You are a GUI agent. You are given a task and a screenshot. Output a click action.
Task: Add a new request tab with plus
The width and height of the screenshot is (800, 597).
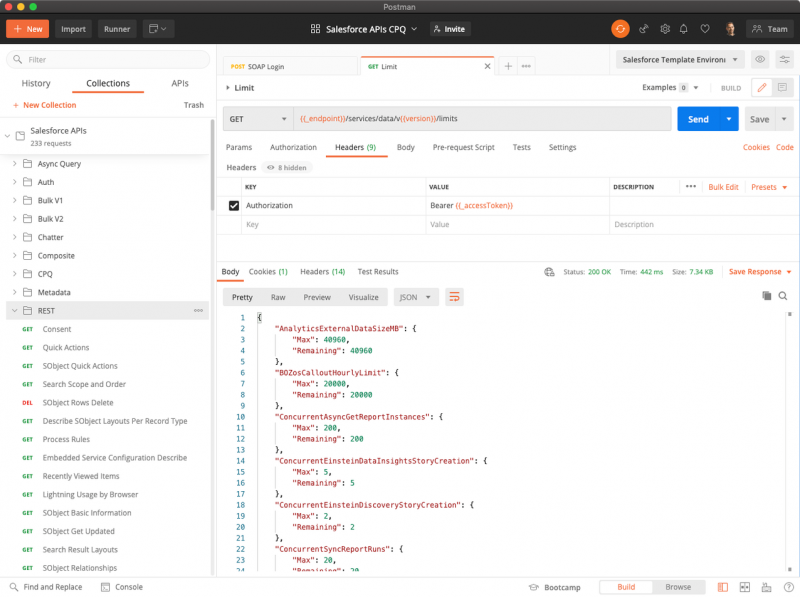508,66
